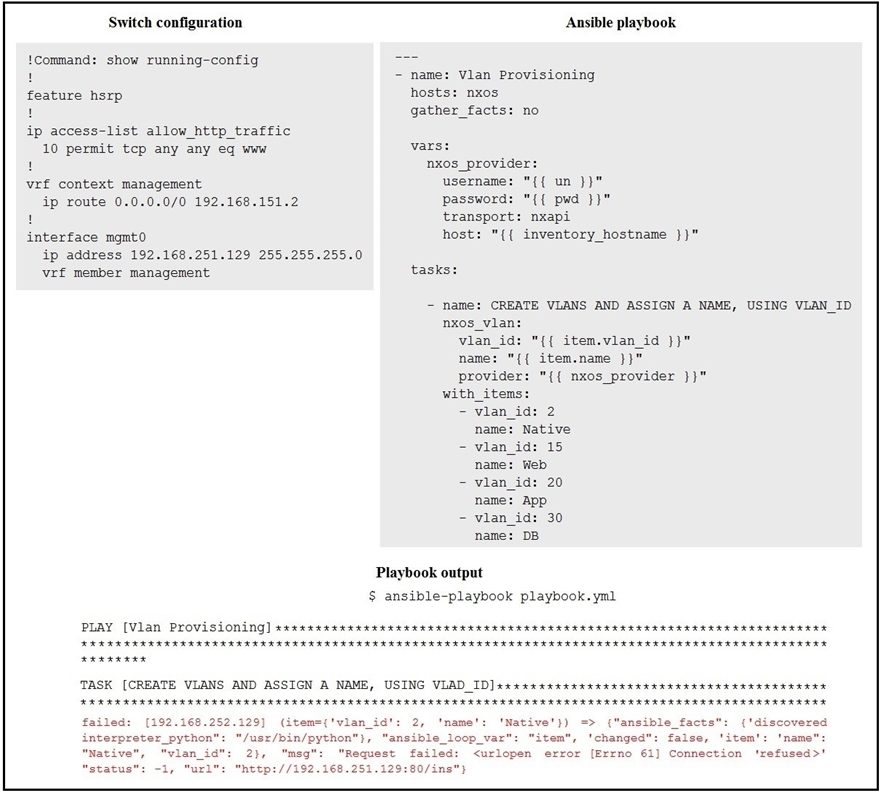The width and height of the screenshot is (884, 796).
Task: Click the '- vlan_id: 15' list entry
Action: click(x=511, y=447)
